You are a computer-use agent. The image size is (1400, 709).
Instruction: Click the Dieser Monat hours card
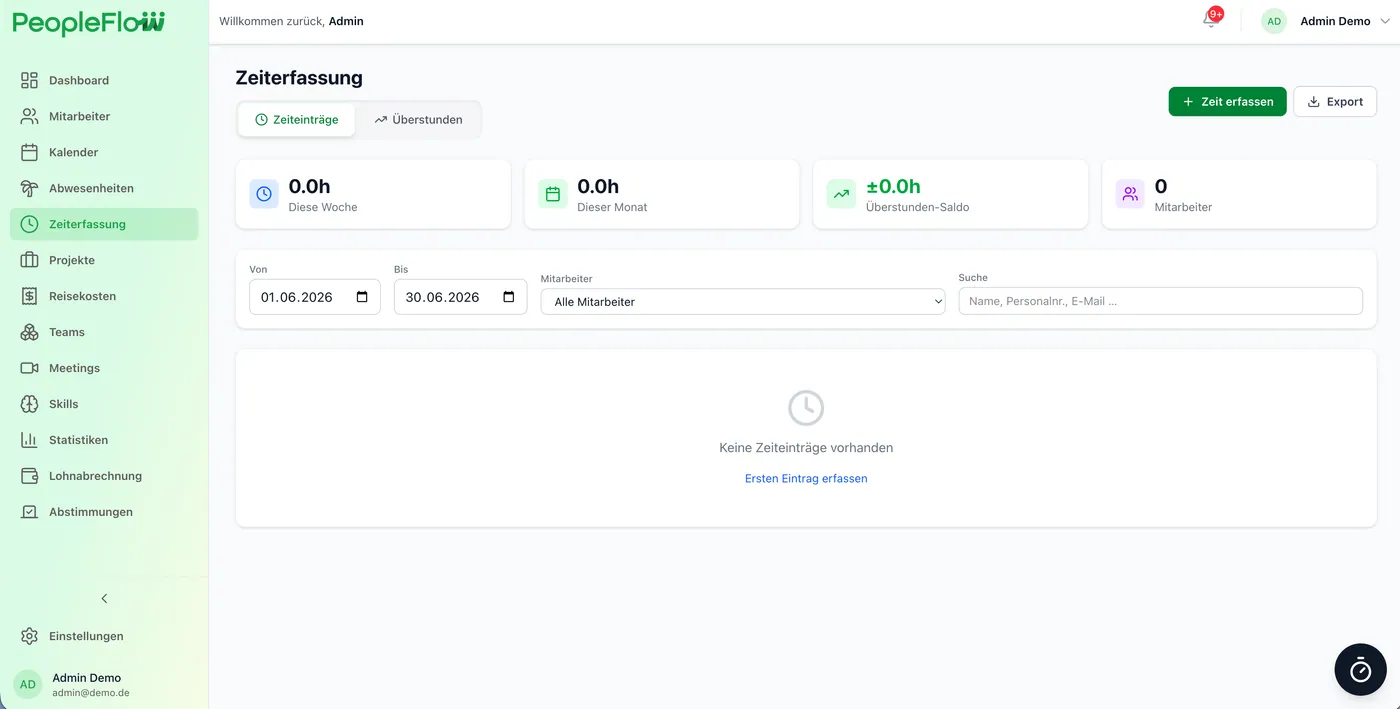pyautogui.click(x=662, y=194)
